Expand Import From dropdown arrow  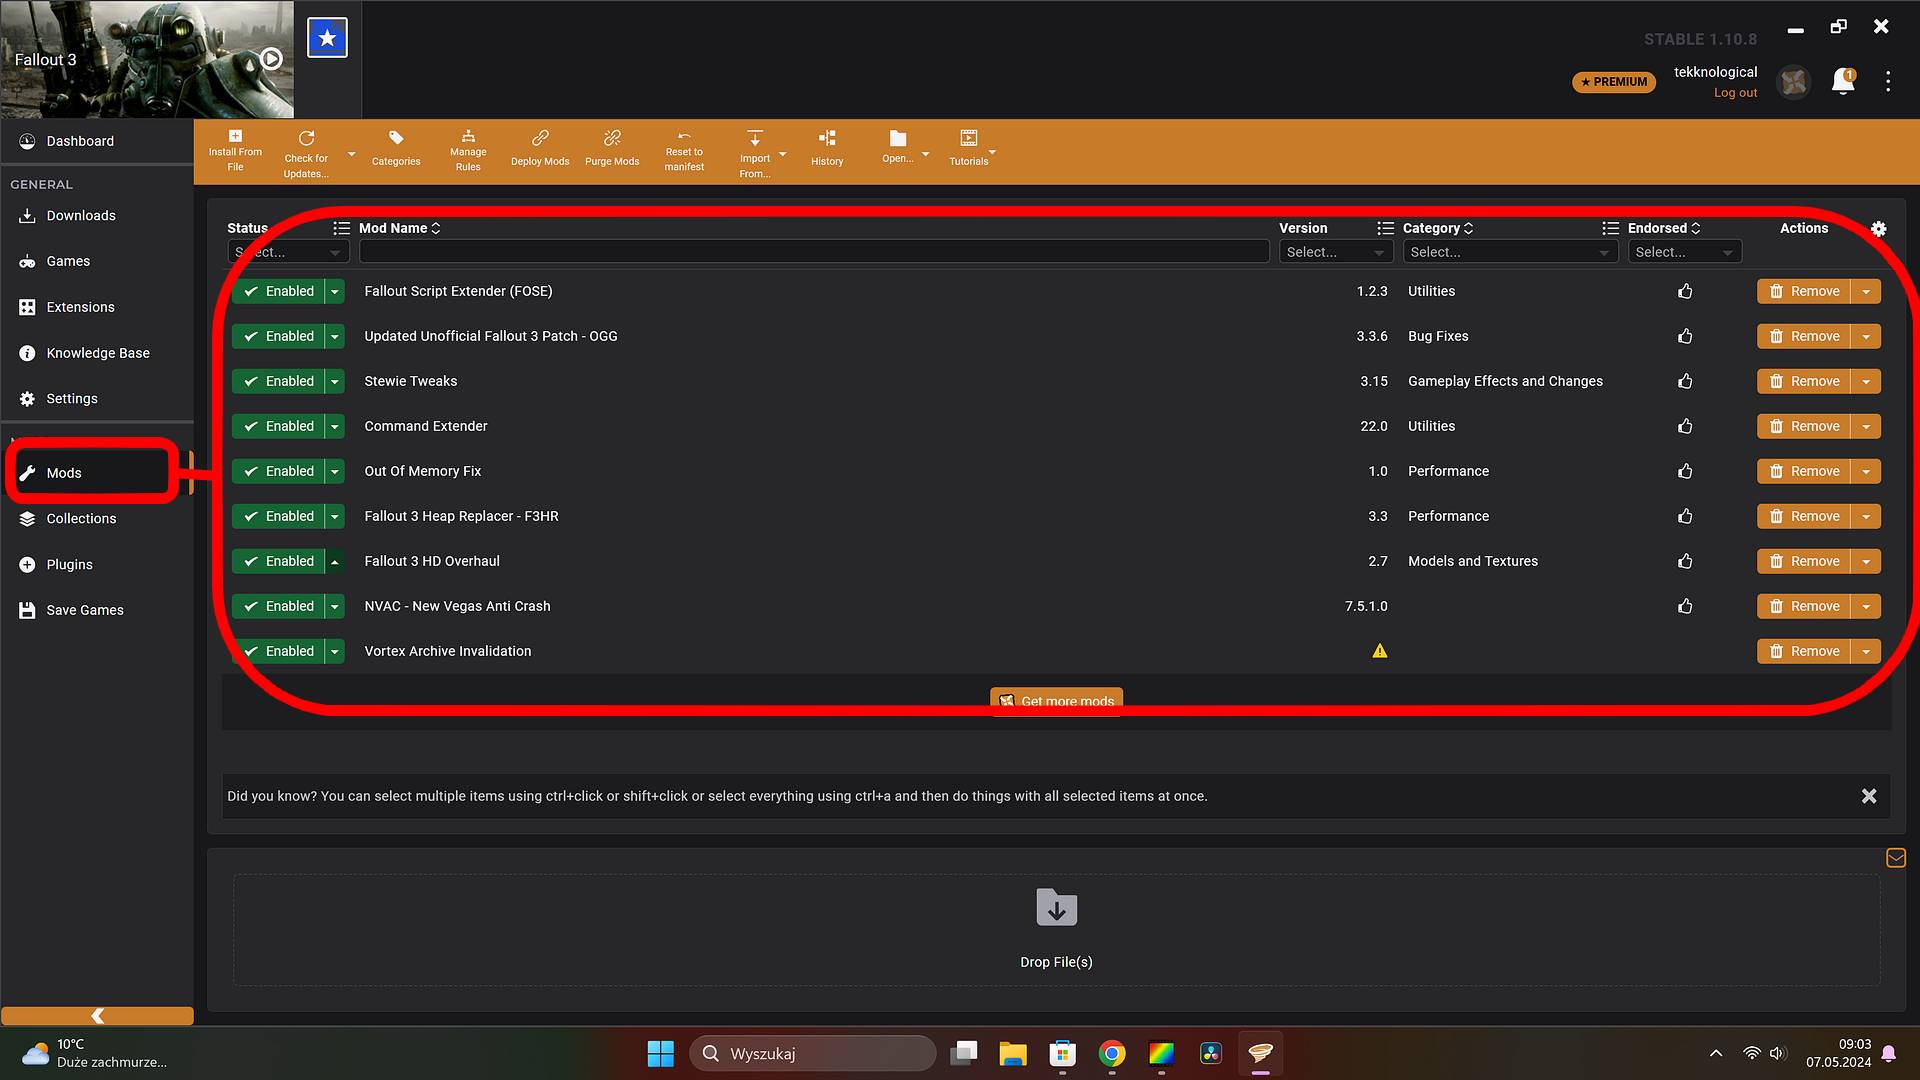(782, 154)
